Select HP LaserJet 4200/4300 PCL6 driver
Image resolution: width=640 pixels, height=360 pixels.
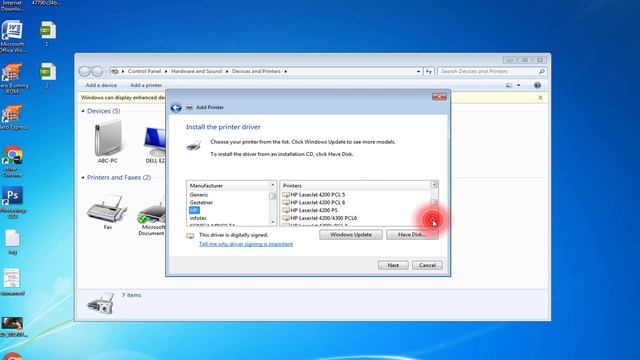(320, 218)
